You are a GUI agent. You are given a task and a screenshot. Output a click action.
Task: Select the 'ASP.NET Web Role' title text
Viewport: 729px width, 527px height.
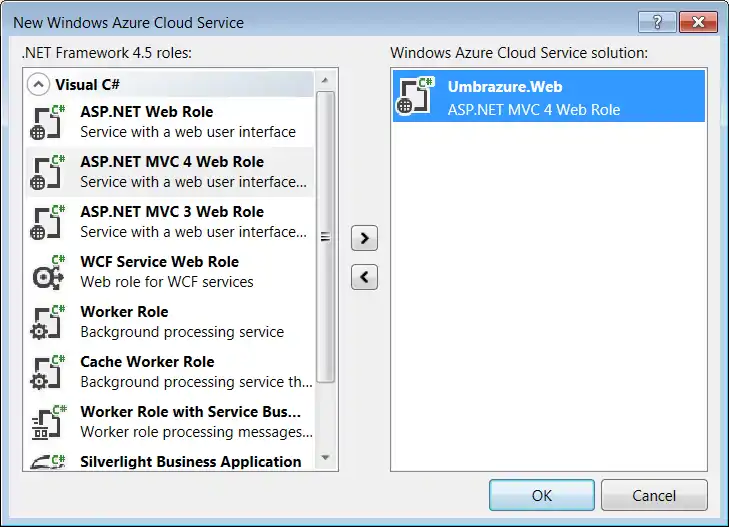[x=146, y=112]
